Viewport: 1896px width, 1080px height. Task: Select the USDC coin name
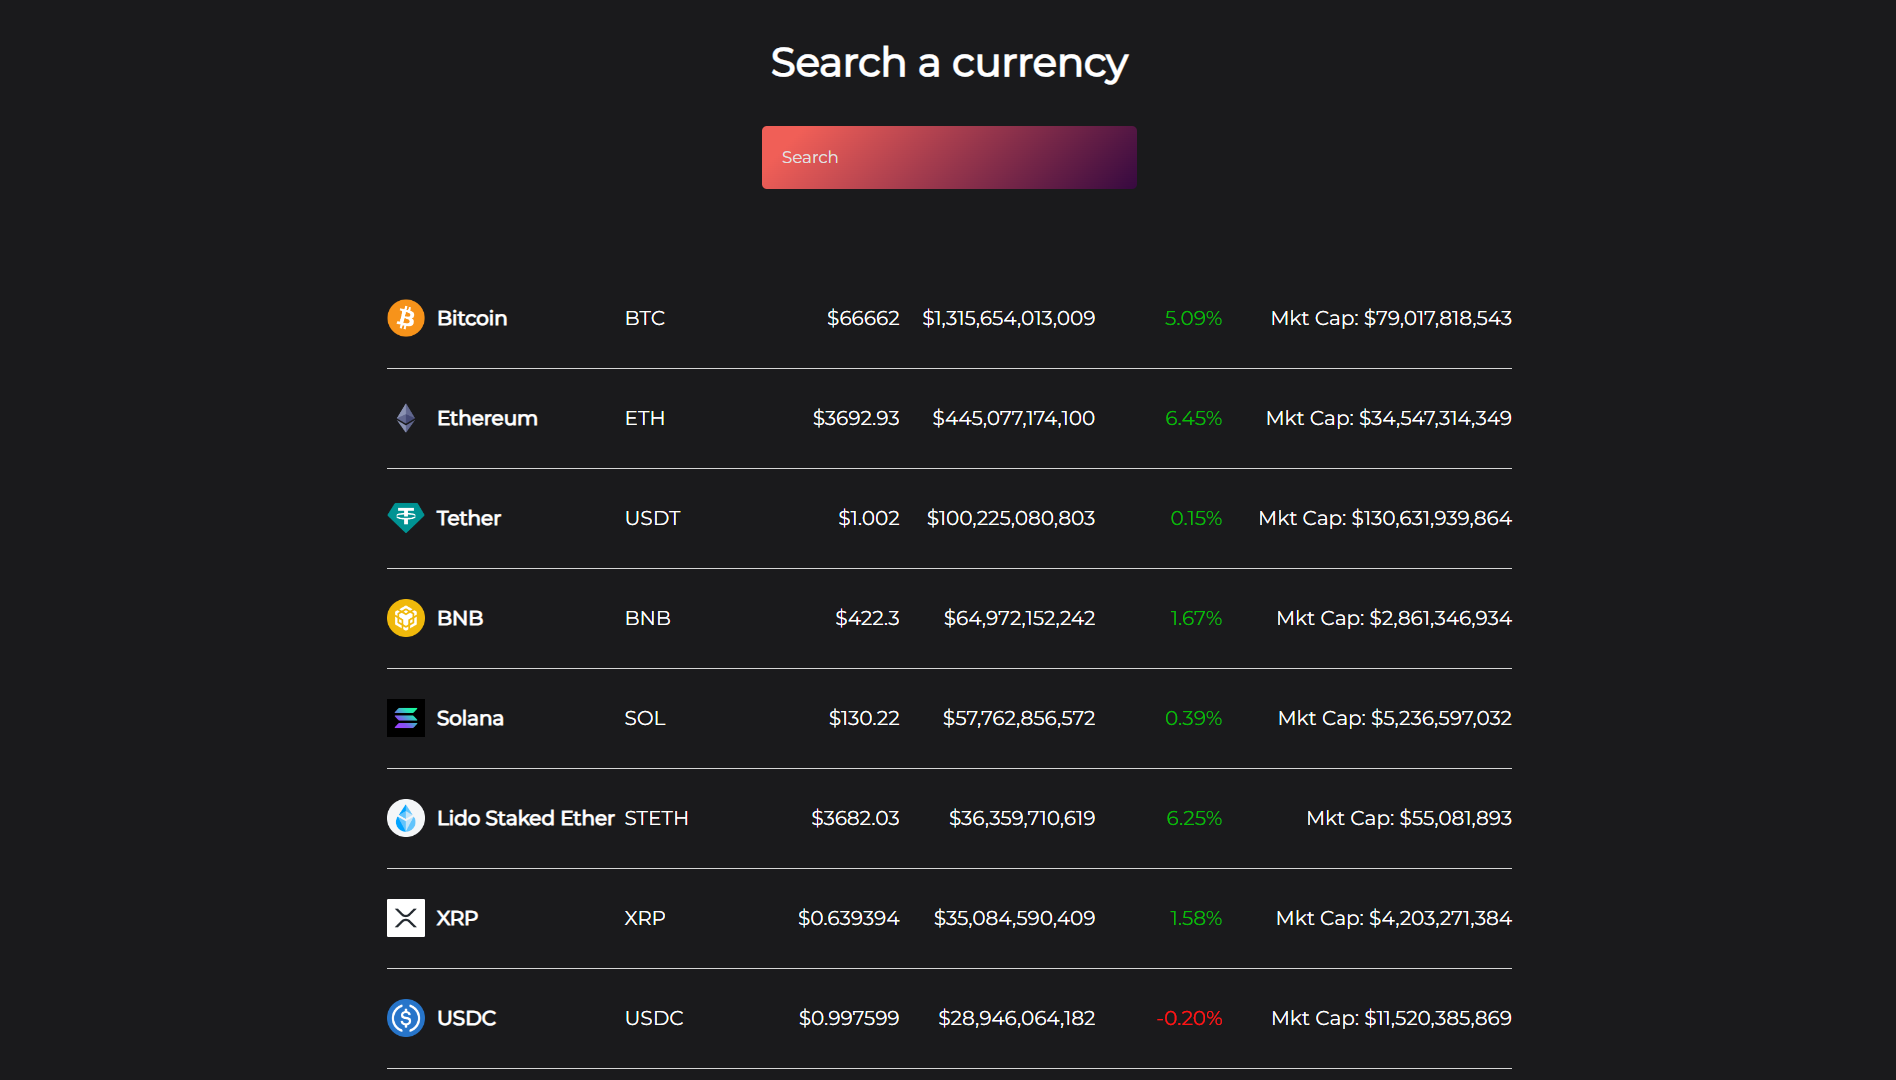(x=467, y=1018)
